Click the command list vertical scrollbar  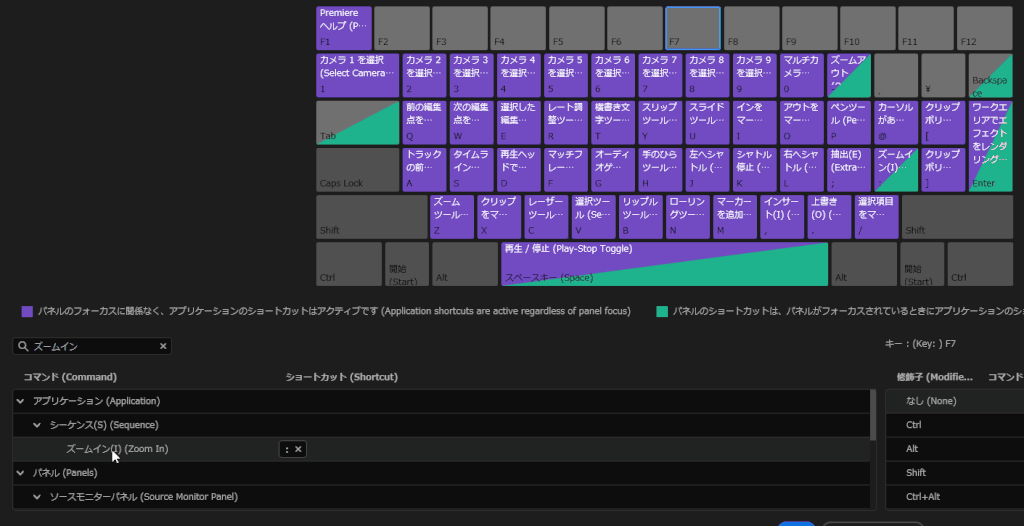click(x=873, y=416)
